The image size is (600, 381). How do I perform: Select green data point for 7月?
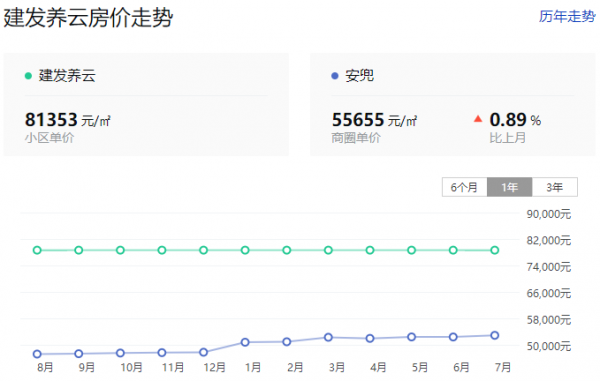[494, 250]
